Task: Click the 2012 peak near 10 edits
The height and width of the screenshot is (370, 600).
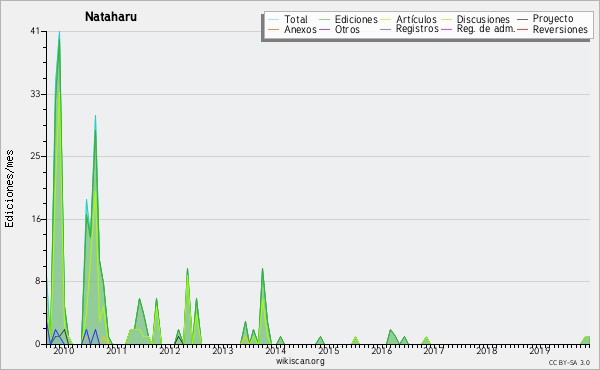Action: [x=187, y=269]
